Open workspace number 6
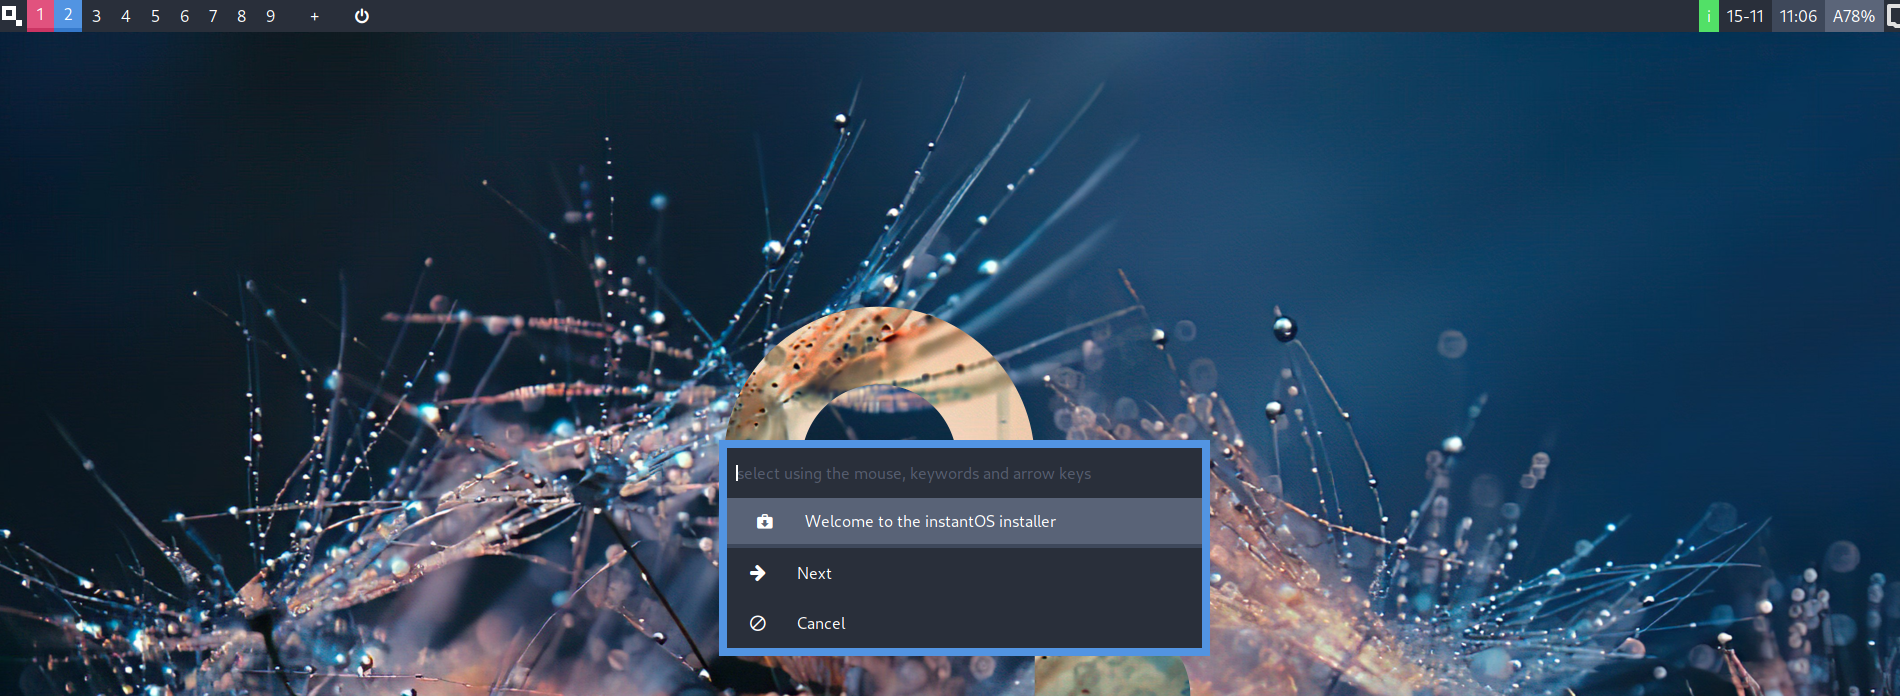This screenshot has width=1900, height=696. [x=184, y=16]
